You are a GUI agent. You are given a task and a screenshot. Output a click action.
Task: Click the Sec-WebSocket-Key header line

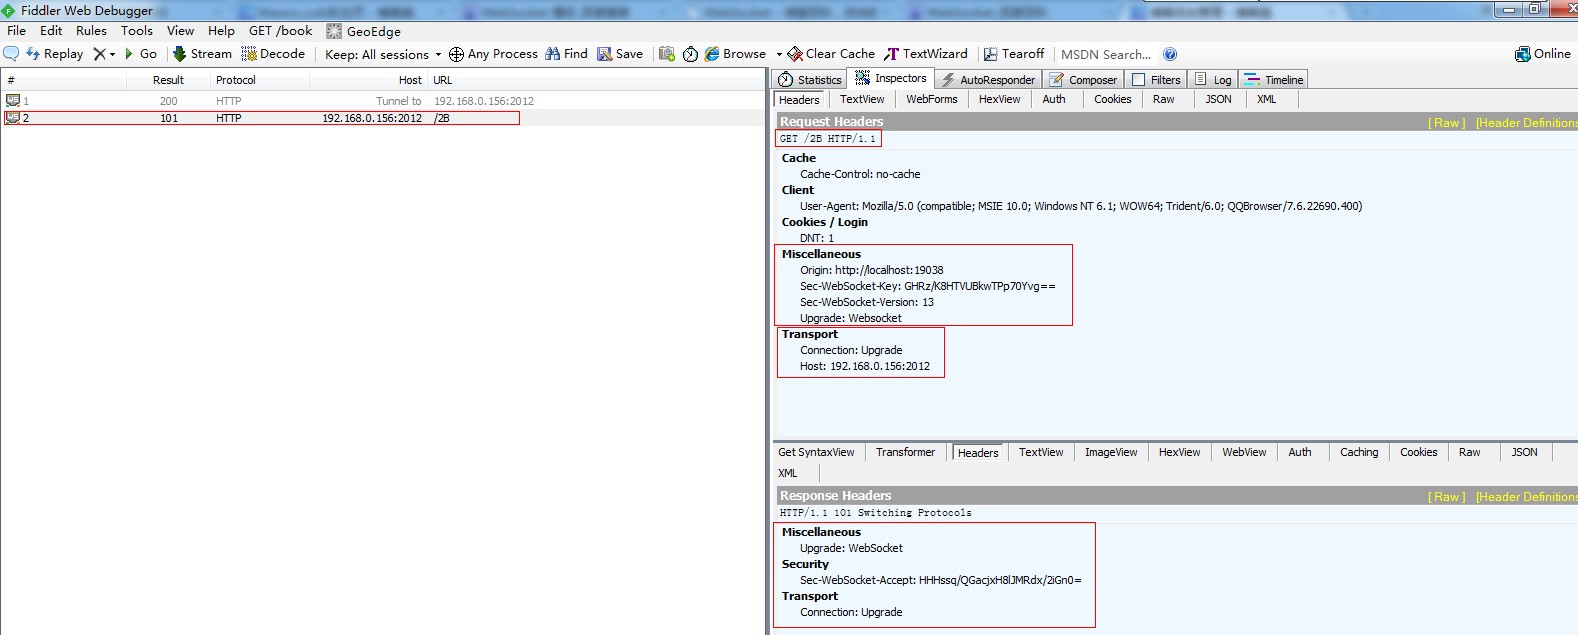(x=927, y=286)
